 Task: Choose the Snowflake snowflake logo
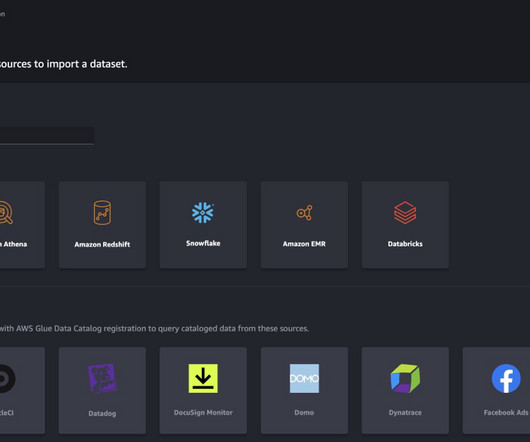203,213
